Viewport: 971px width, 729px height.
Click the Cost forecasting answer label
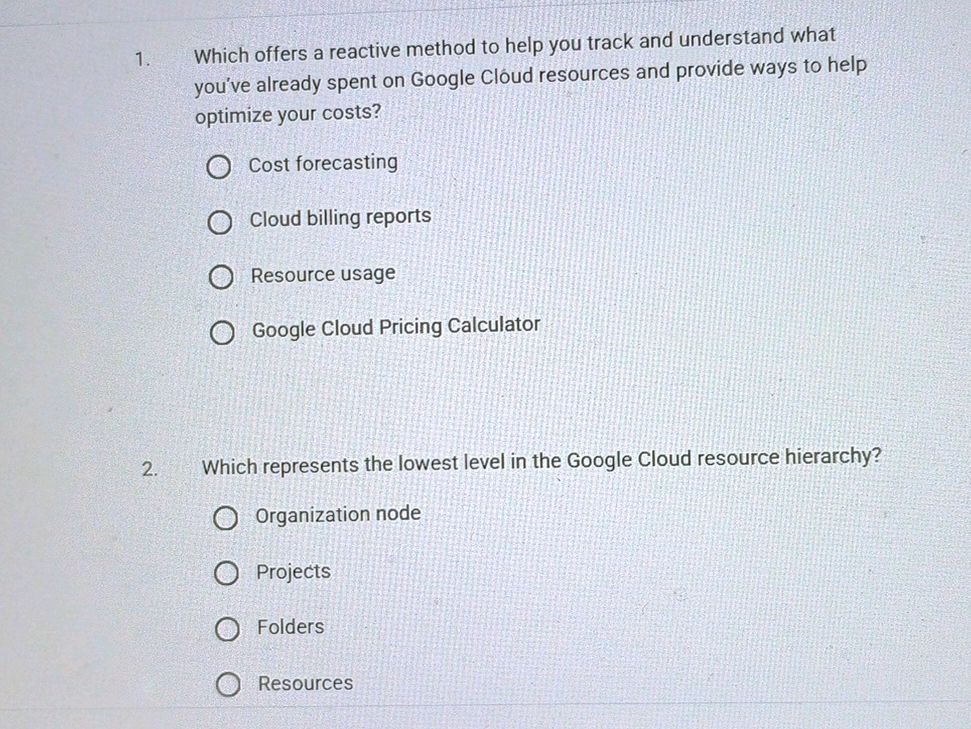point(324,162)
